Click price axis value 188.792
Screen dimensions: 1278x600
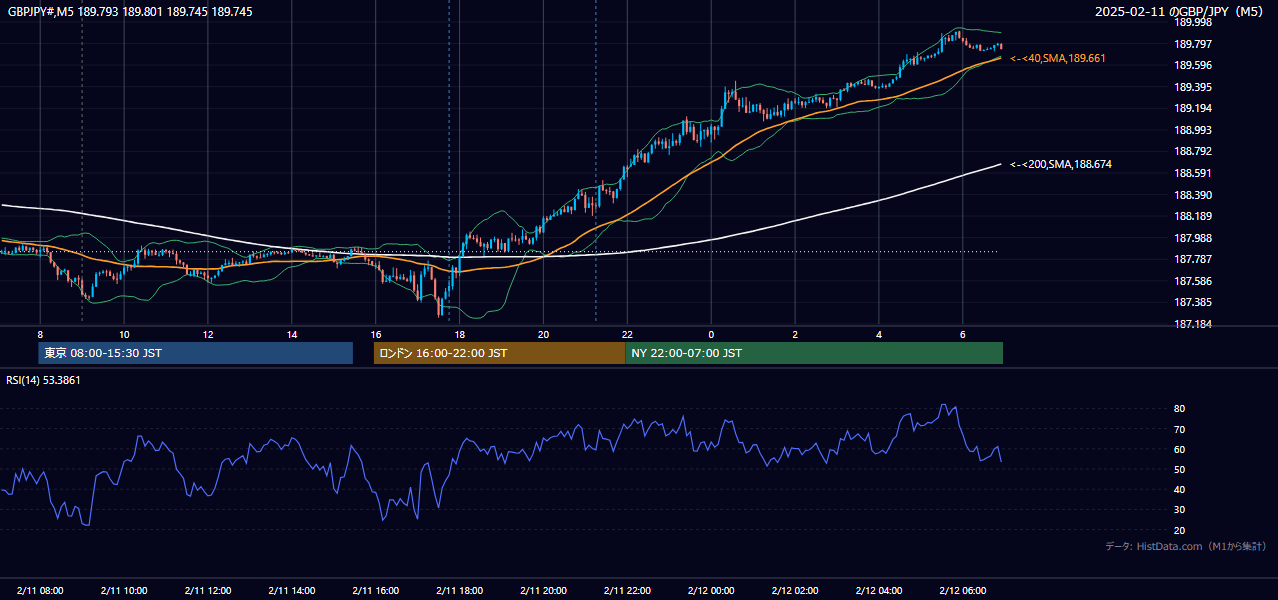point(1193,151)
